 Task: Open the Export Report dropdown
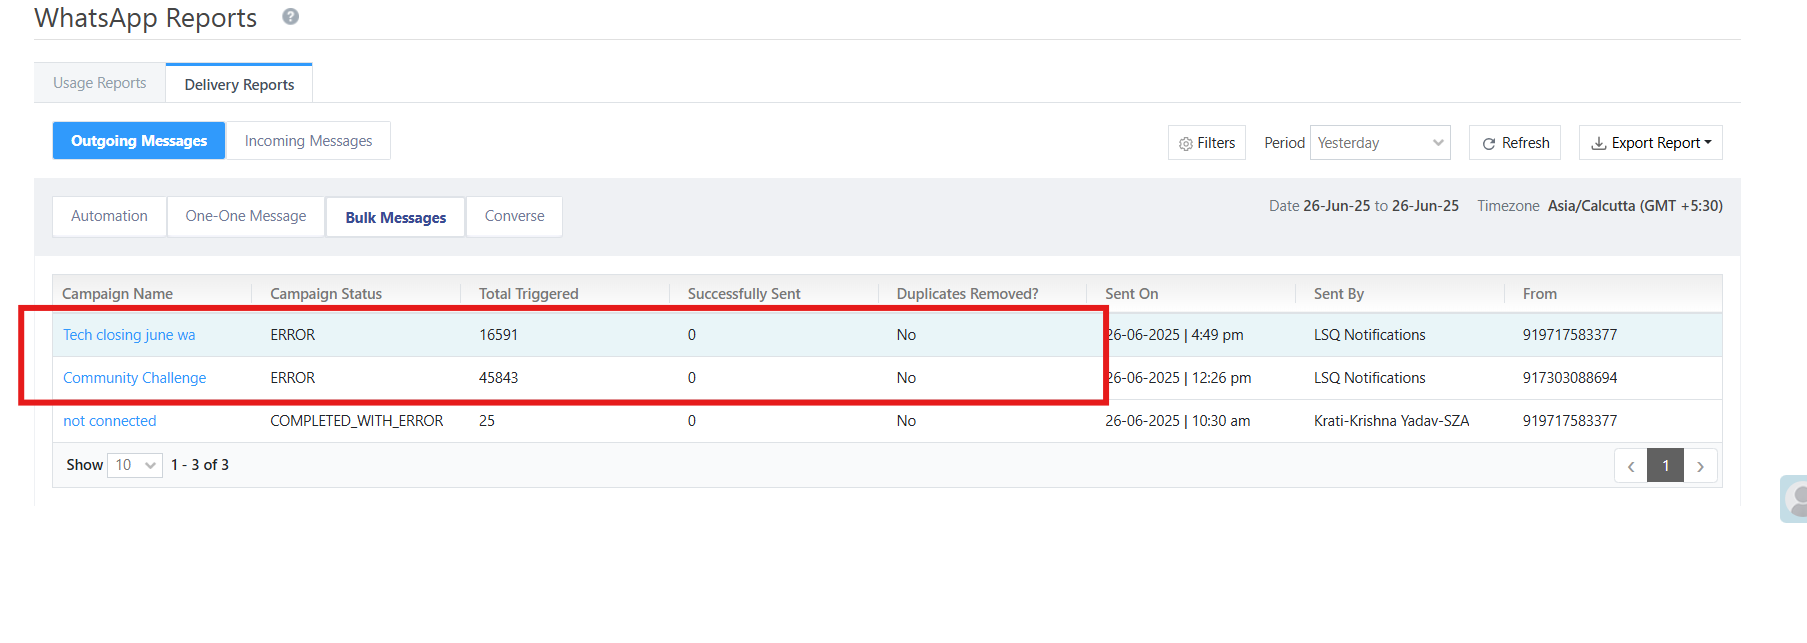1650,143
